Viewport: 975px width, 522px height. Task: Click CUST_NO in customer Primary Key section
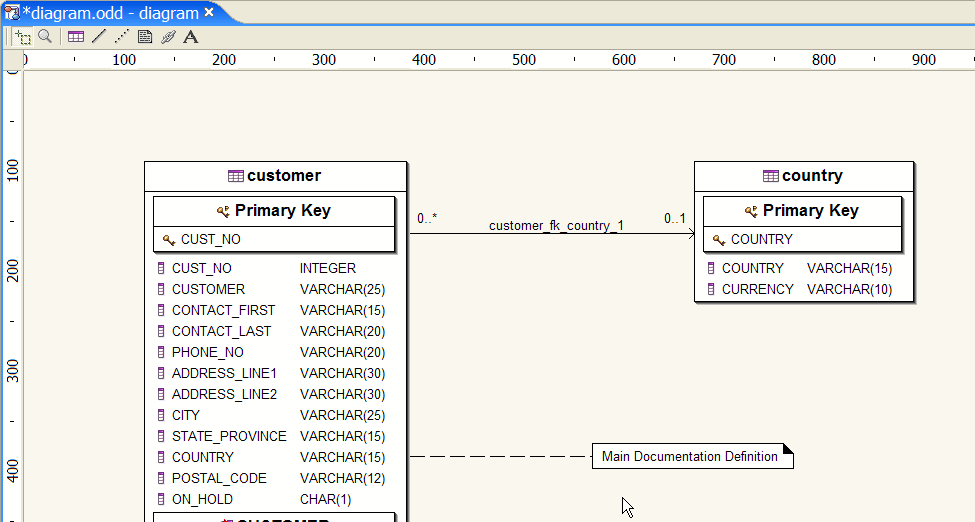pyautogui.click(x=210, y=240)
